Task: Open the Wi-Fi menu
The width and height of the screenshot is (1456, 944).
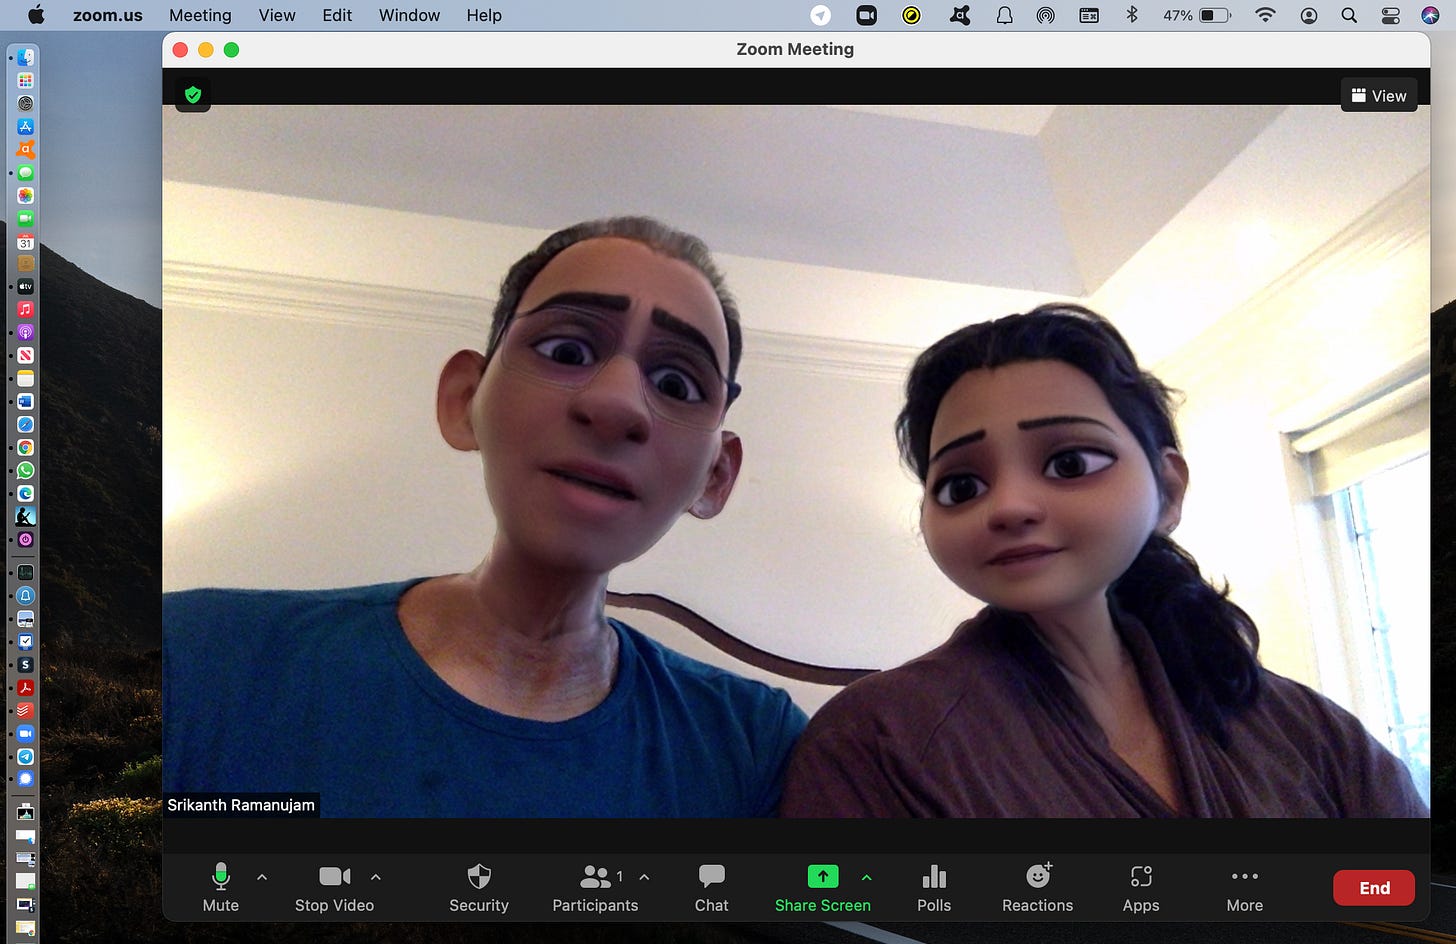Action: click(x=1265, y=15)
